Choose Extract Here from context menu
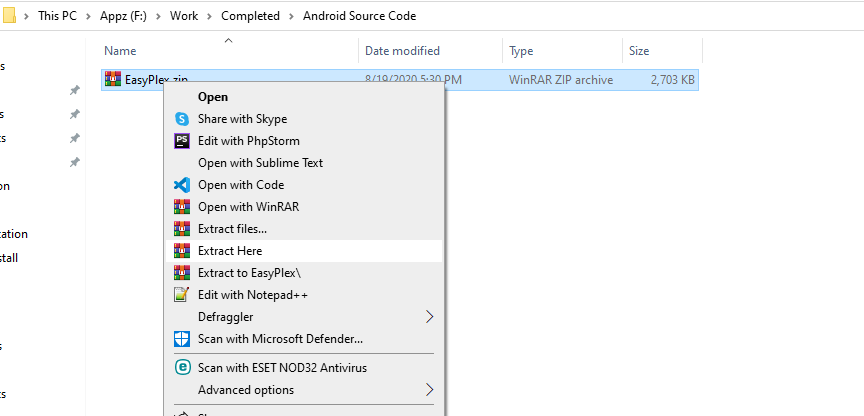 230,251
